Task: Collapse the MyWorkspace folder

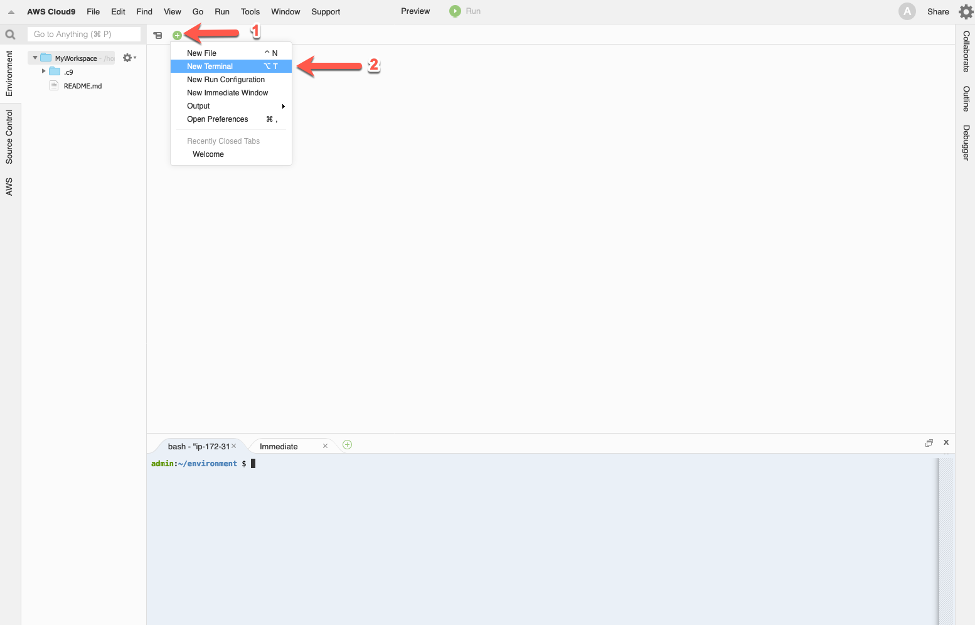Action: point(35,58)
